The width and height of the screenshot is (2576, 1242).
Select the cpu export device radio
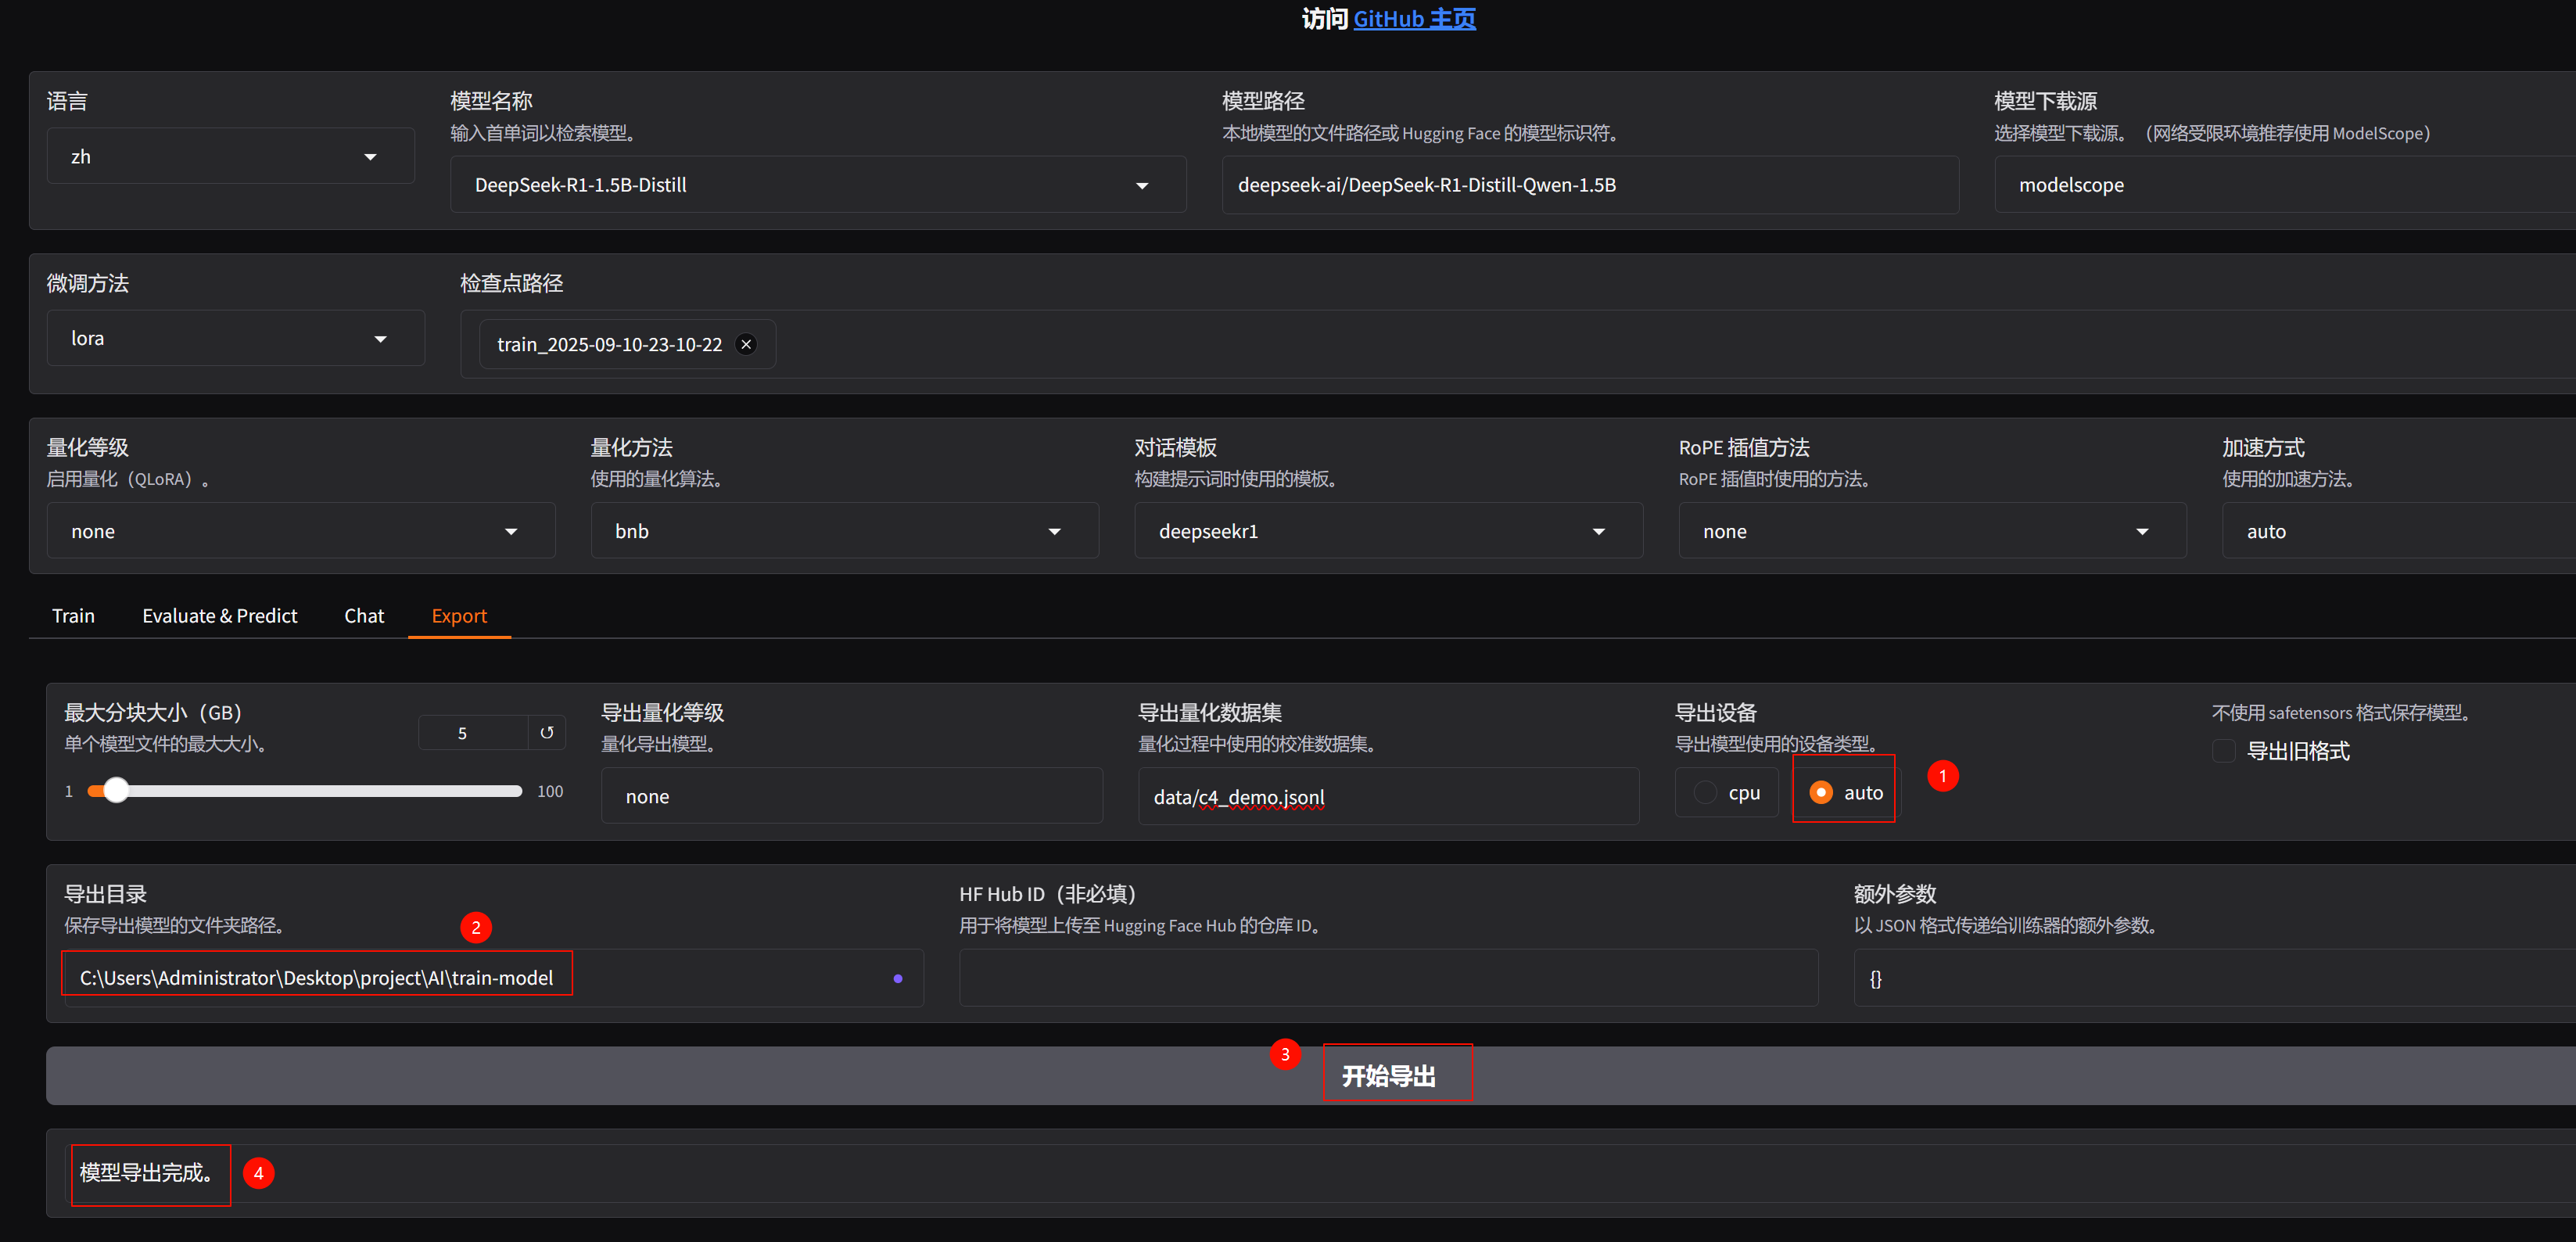pyautogui.click(x=1705, y=793)
